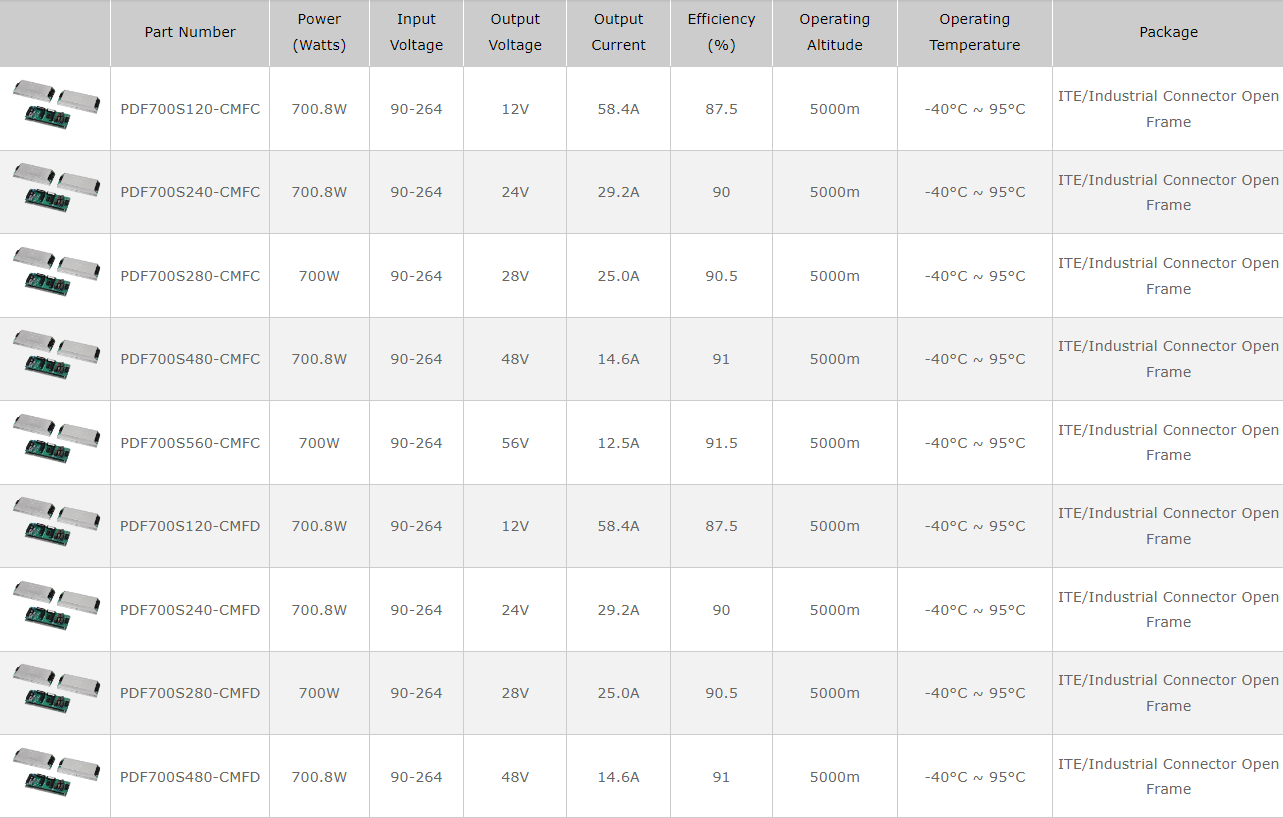Screen dimensions: 1283x818
Task: Select part number PDF700S280-CMFC
Action: point(190,276)
